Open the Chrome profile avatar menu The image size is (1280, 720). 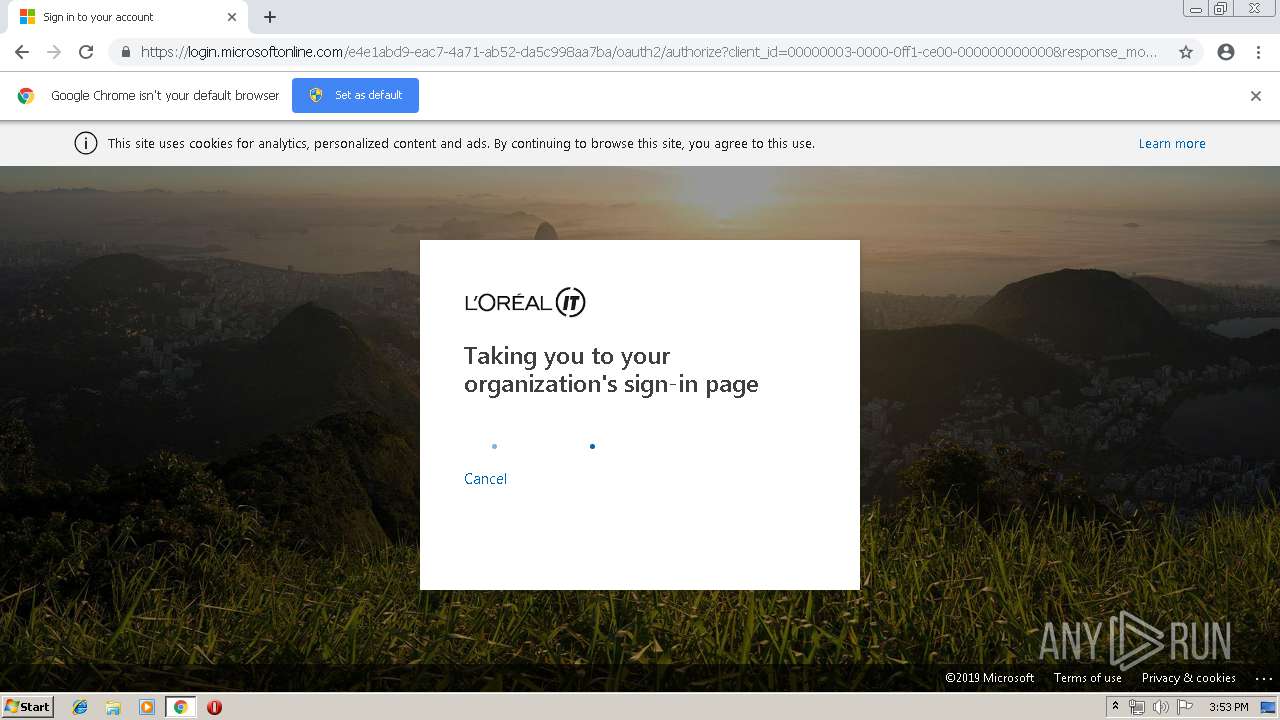pyautogui.click(x=1226, y=52)
